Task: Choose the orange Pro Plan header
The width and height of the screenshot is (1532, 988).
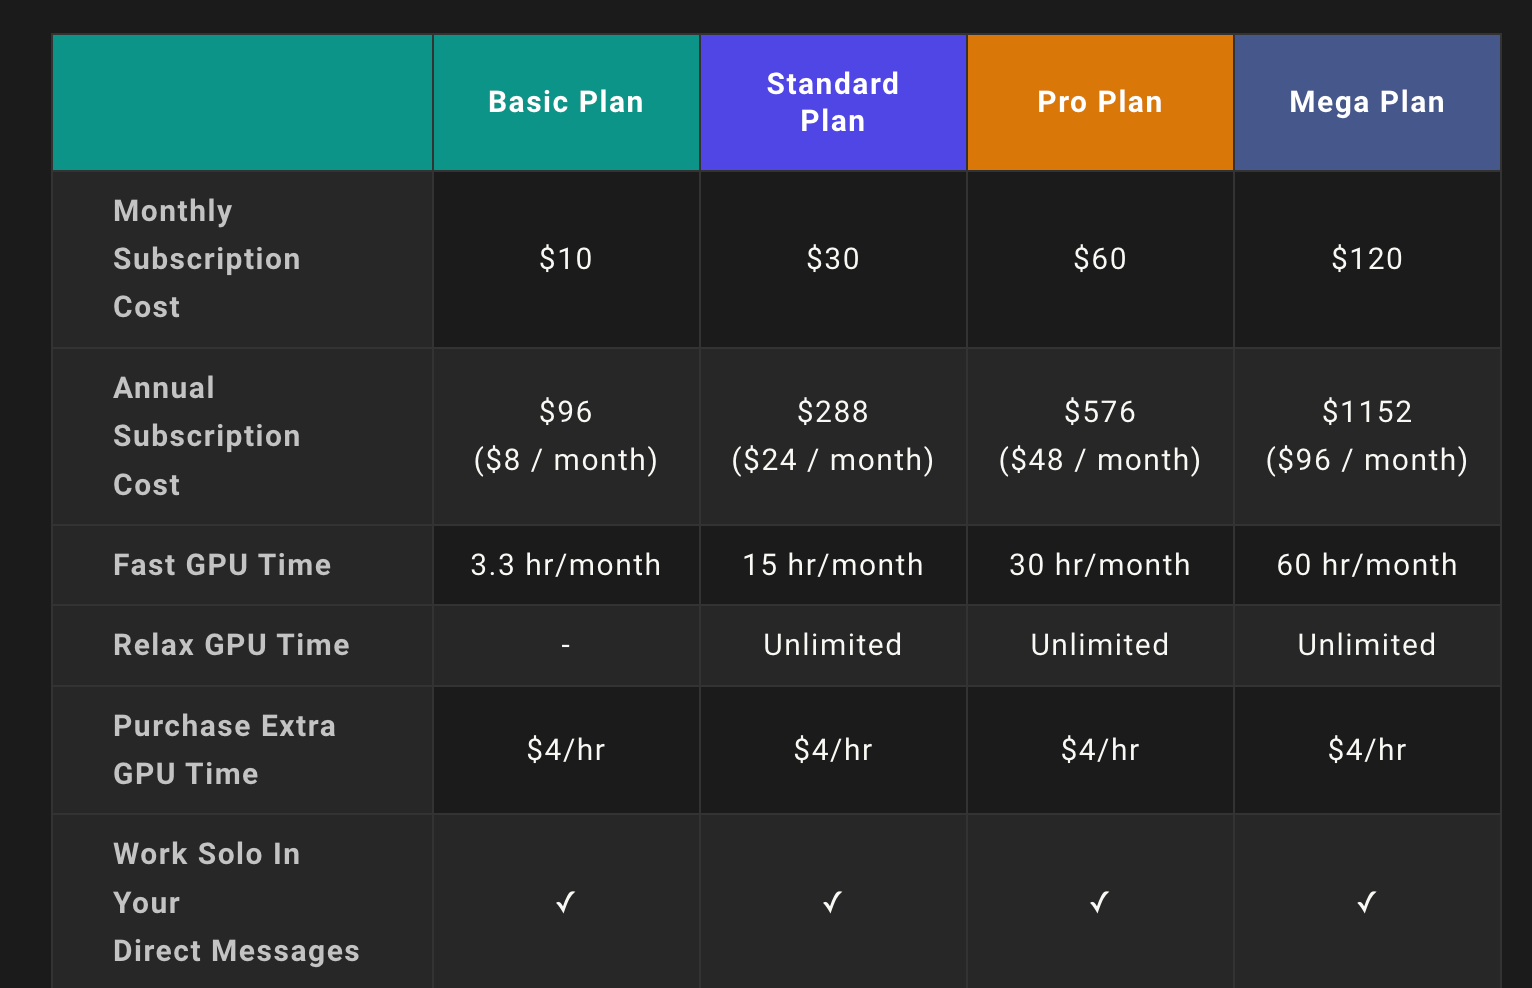Action: point(1100,102)
